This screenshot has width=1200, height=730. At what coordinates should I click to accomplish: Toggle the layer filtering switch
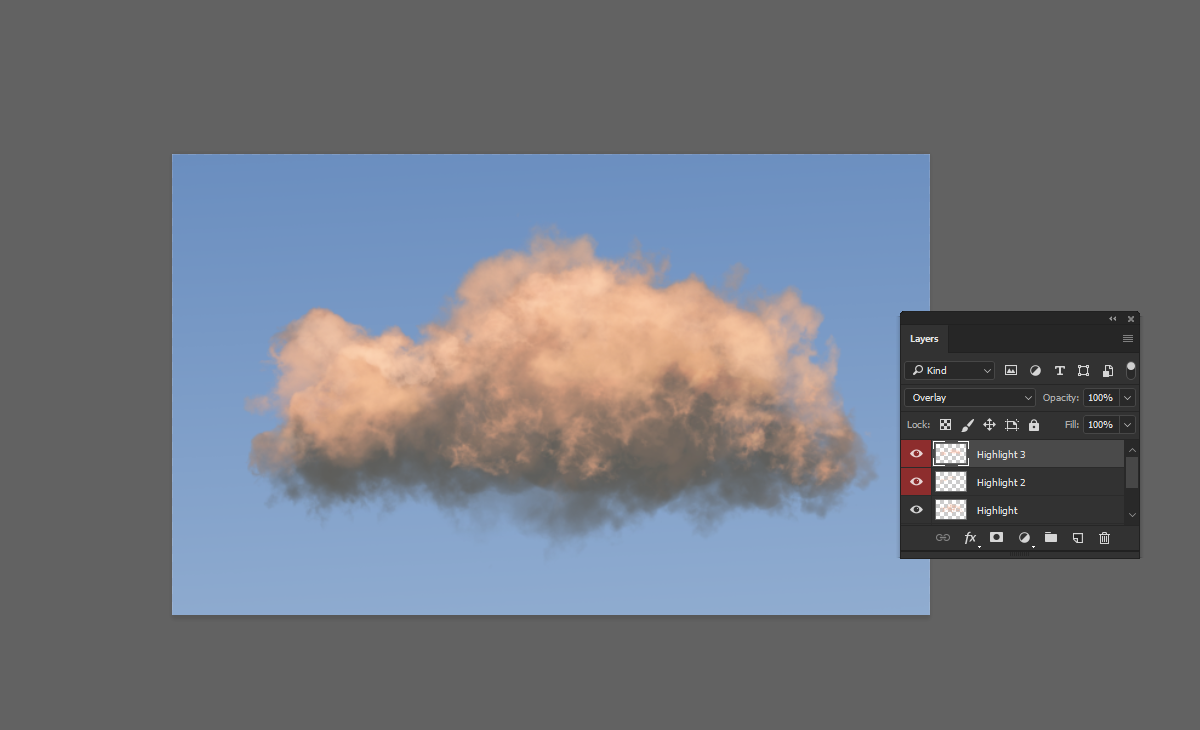[1130, 370]
